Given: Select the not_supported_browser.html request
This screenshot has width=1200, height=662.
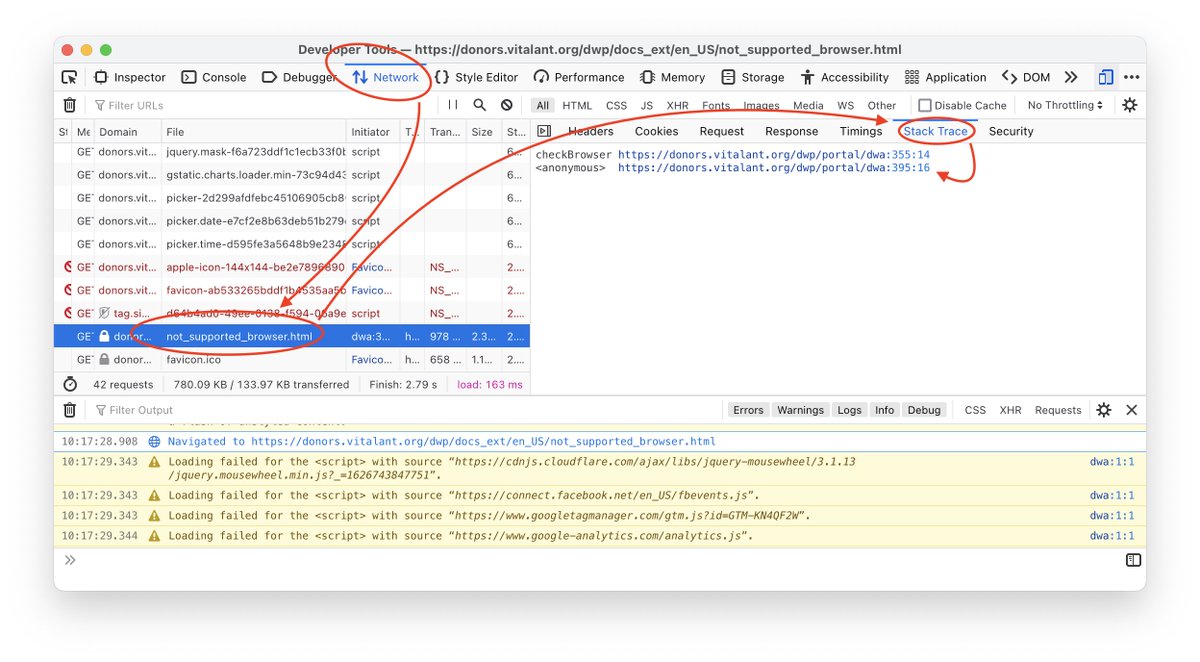Looking at the screenshot, I should click(292, 336).
